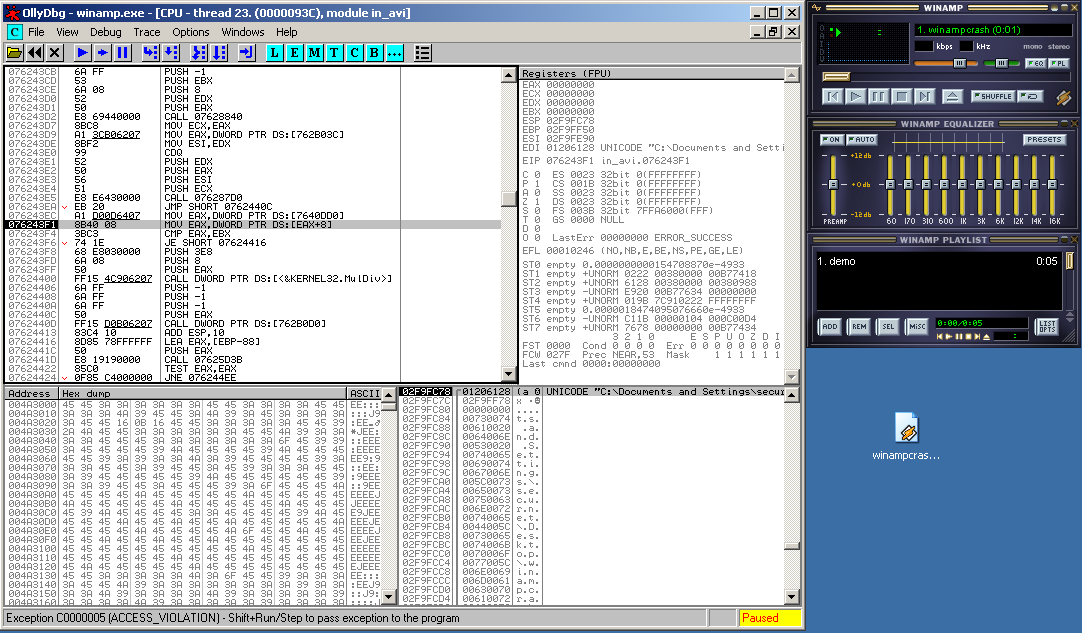Click the Step into toolbar icon

click(150, 52)
